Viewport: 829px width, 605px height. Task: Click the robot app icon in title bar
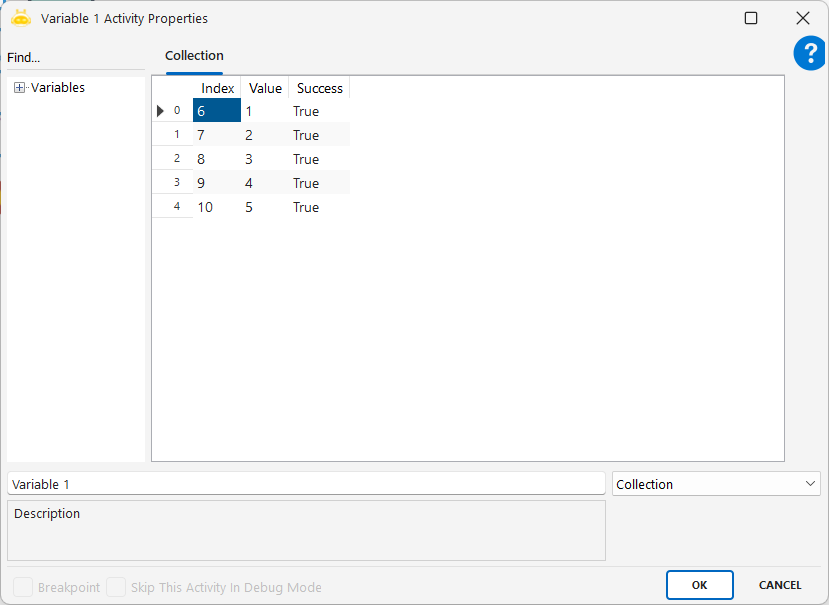(21, 18)
